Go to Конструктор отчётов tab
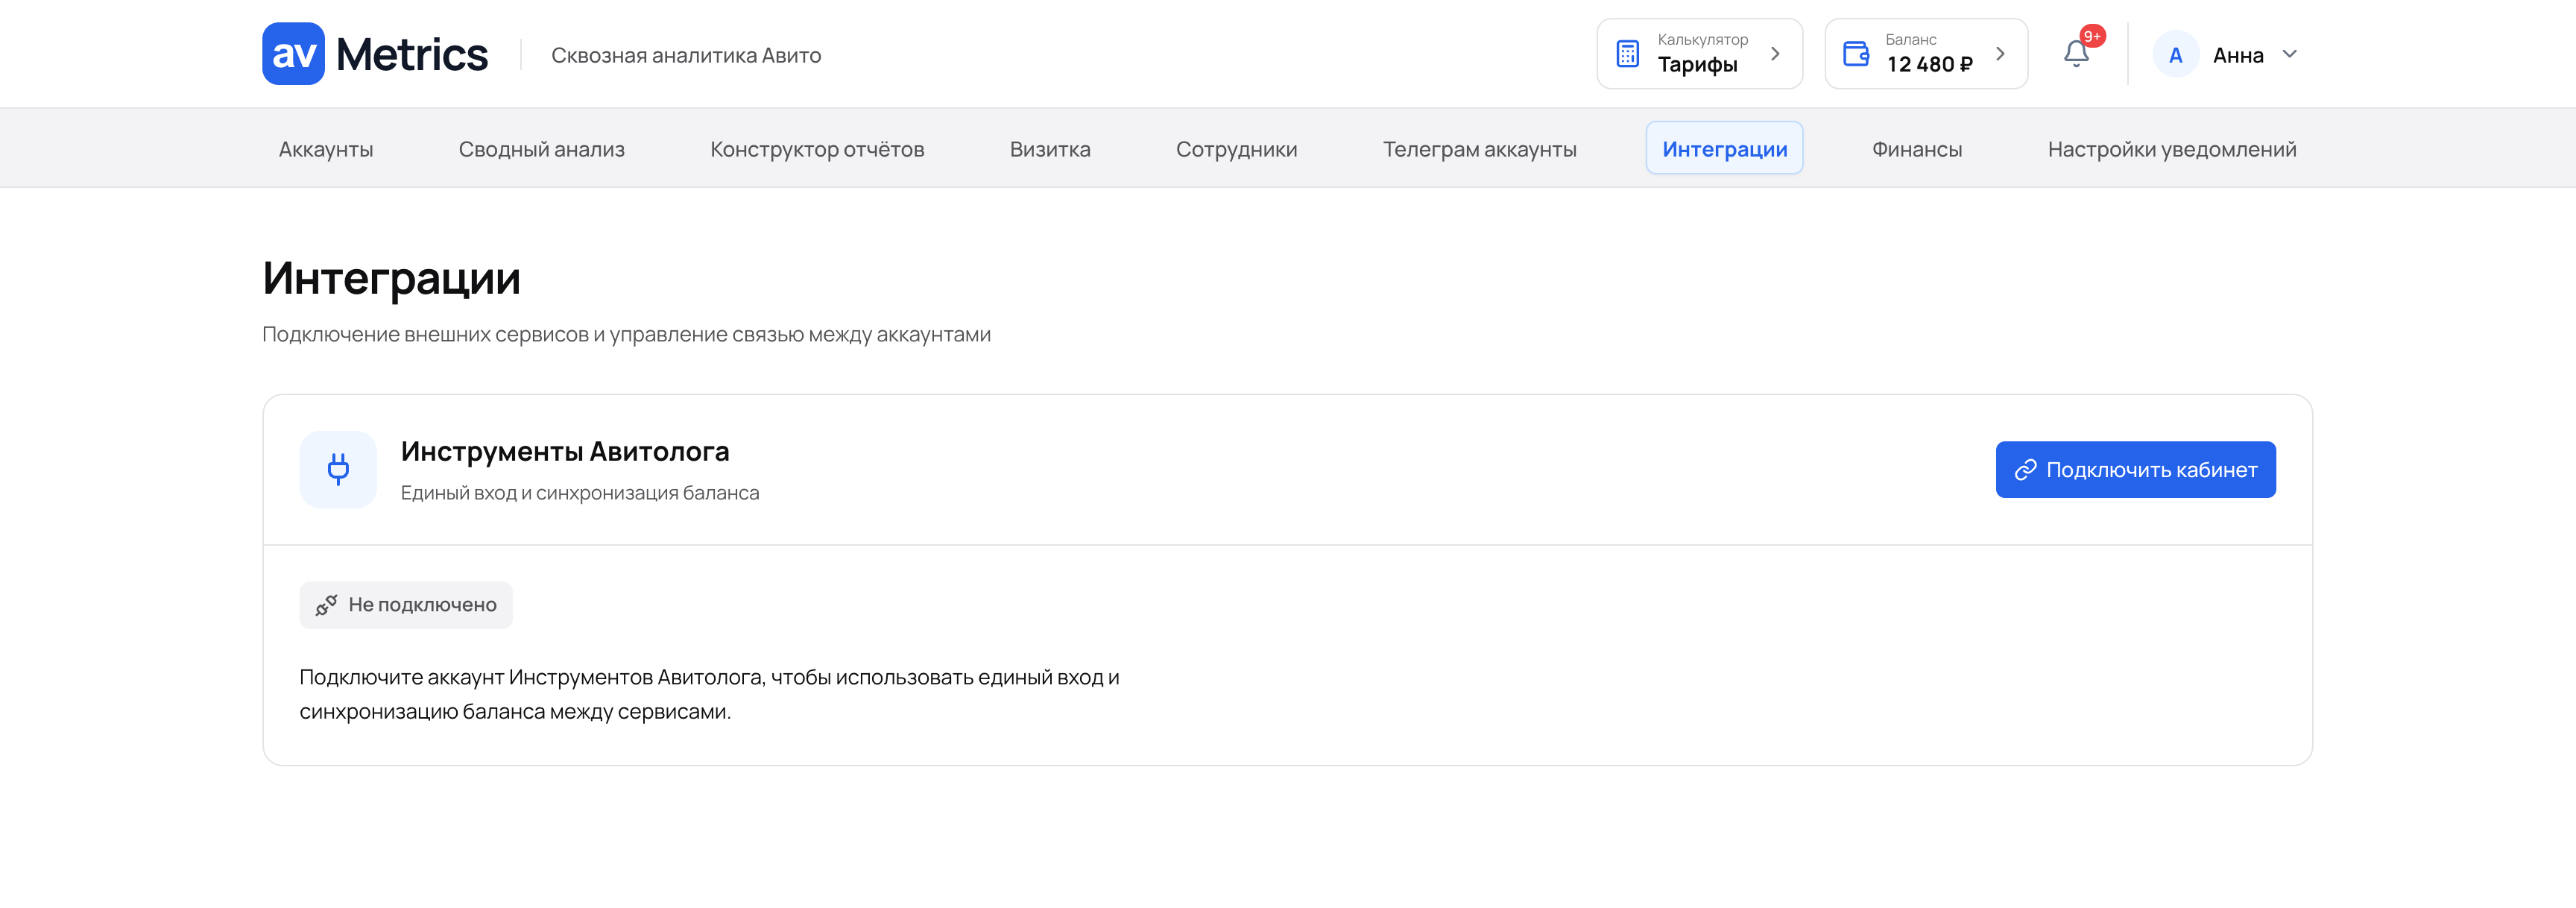 (x=817, y=149)
